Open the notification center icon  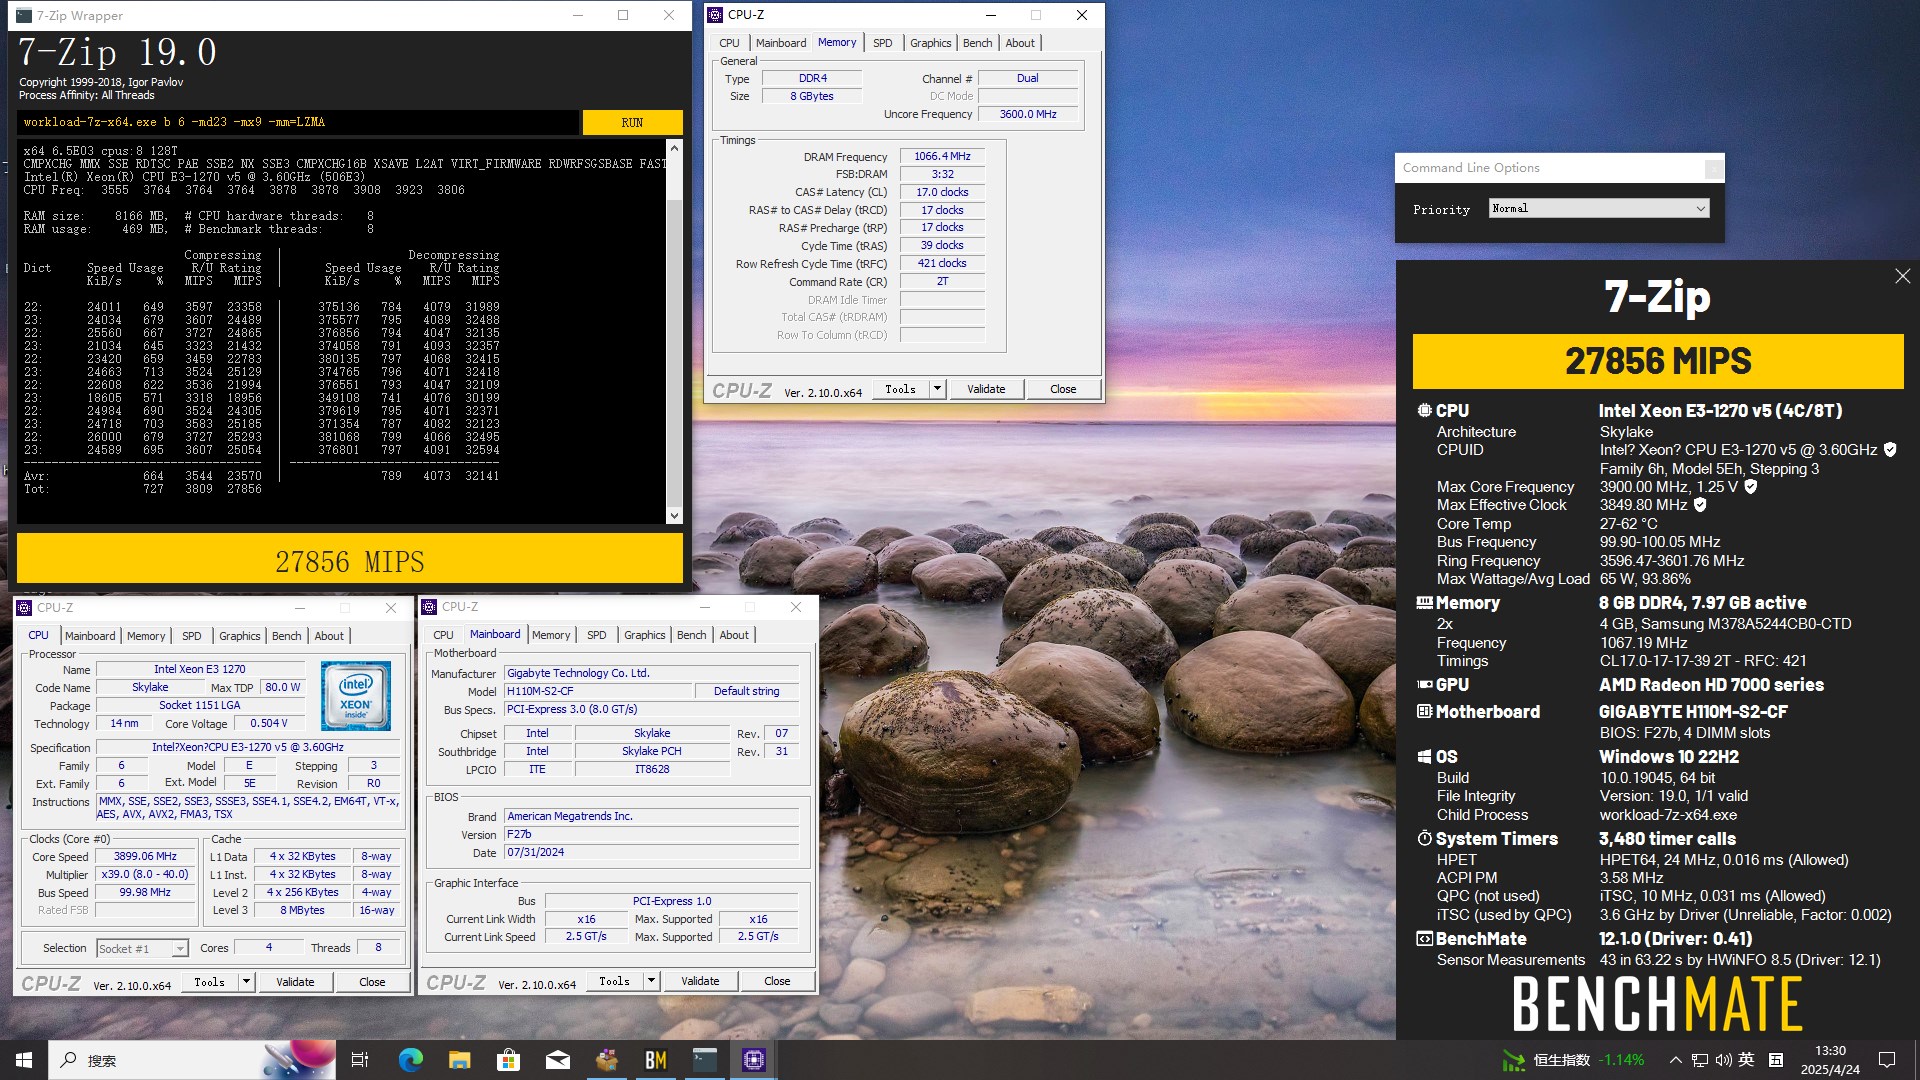1887,1060
